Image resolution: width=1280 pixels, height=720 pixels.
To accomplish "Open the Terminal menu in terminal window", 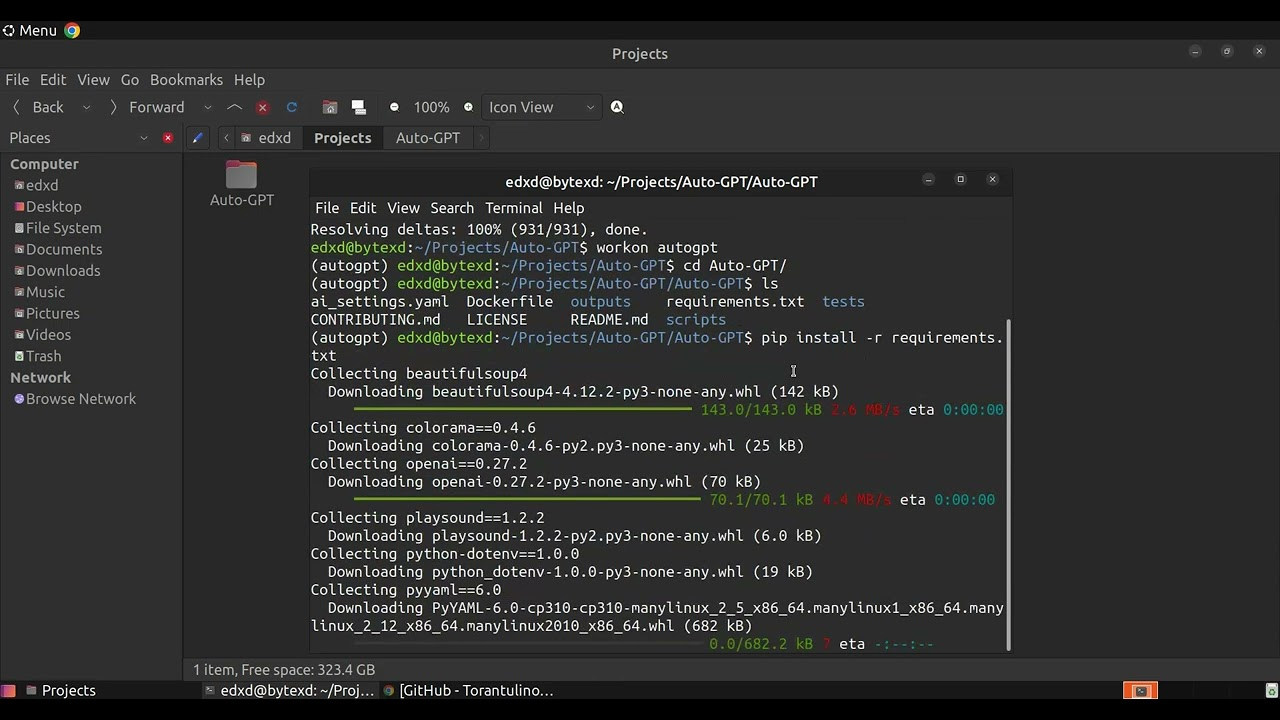I will pyautogui.click(x=513, y=208).
